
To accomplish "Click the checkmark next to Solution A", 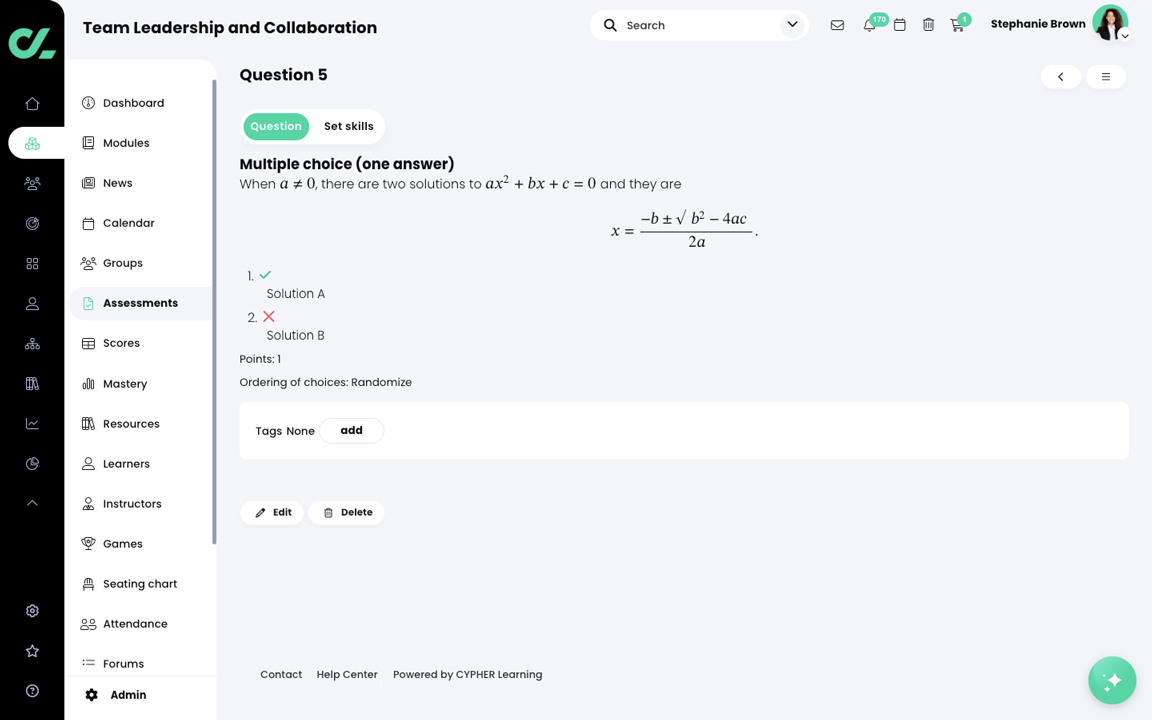I will pyautogui.click(x=264, y=275).
